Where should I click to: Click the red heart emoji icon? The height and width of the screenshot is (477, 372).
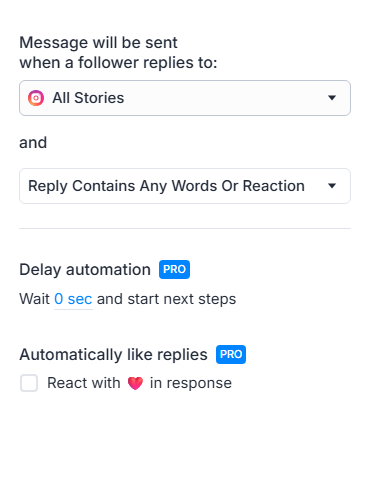click(135, 383)
